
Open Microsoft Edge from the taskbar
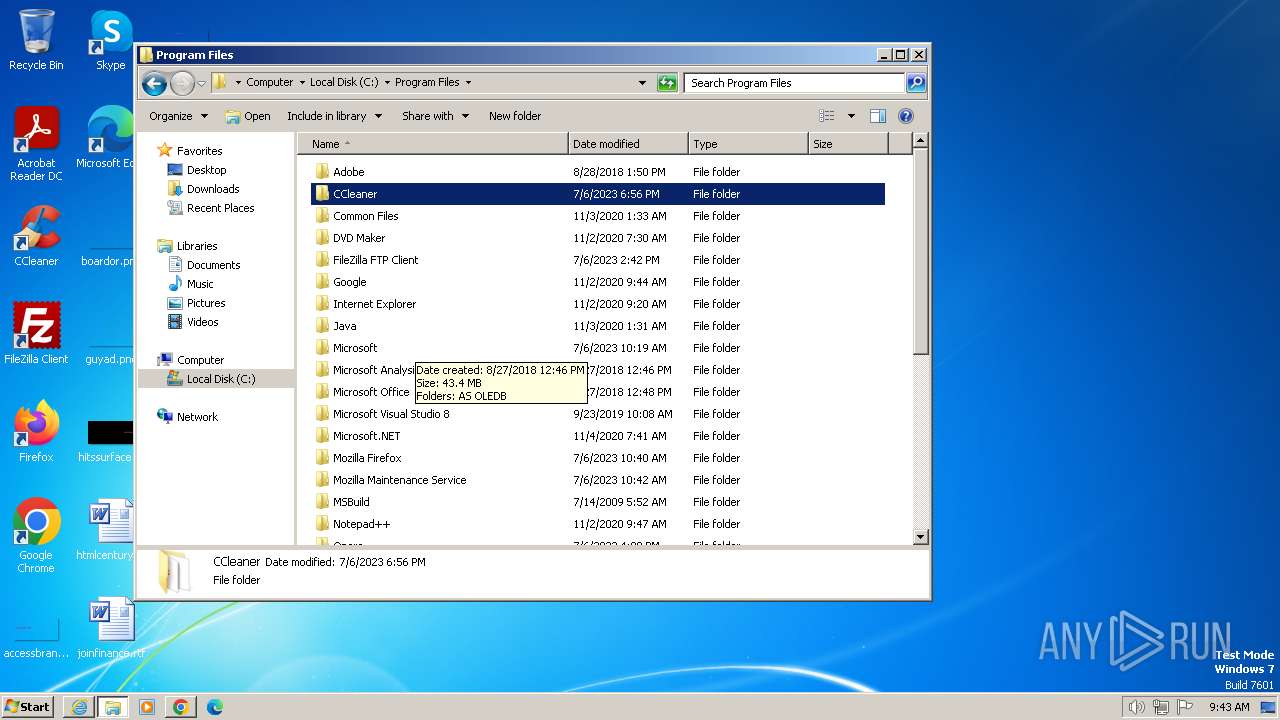(x=215, y=707)
